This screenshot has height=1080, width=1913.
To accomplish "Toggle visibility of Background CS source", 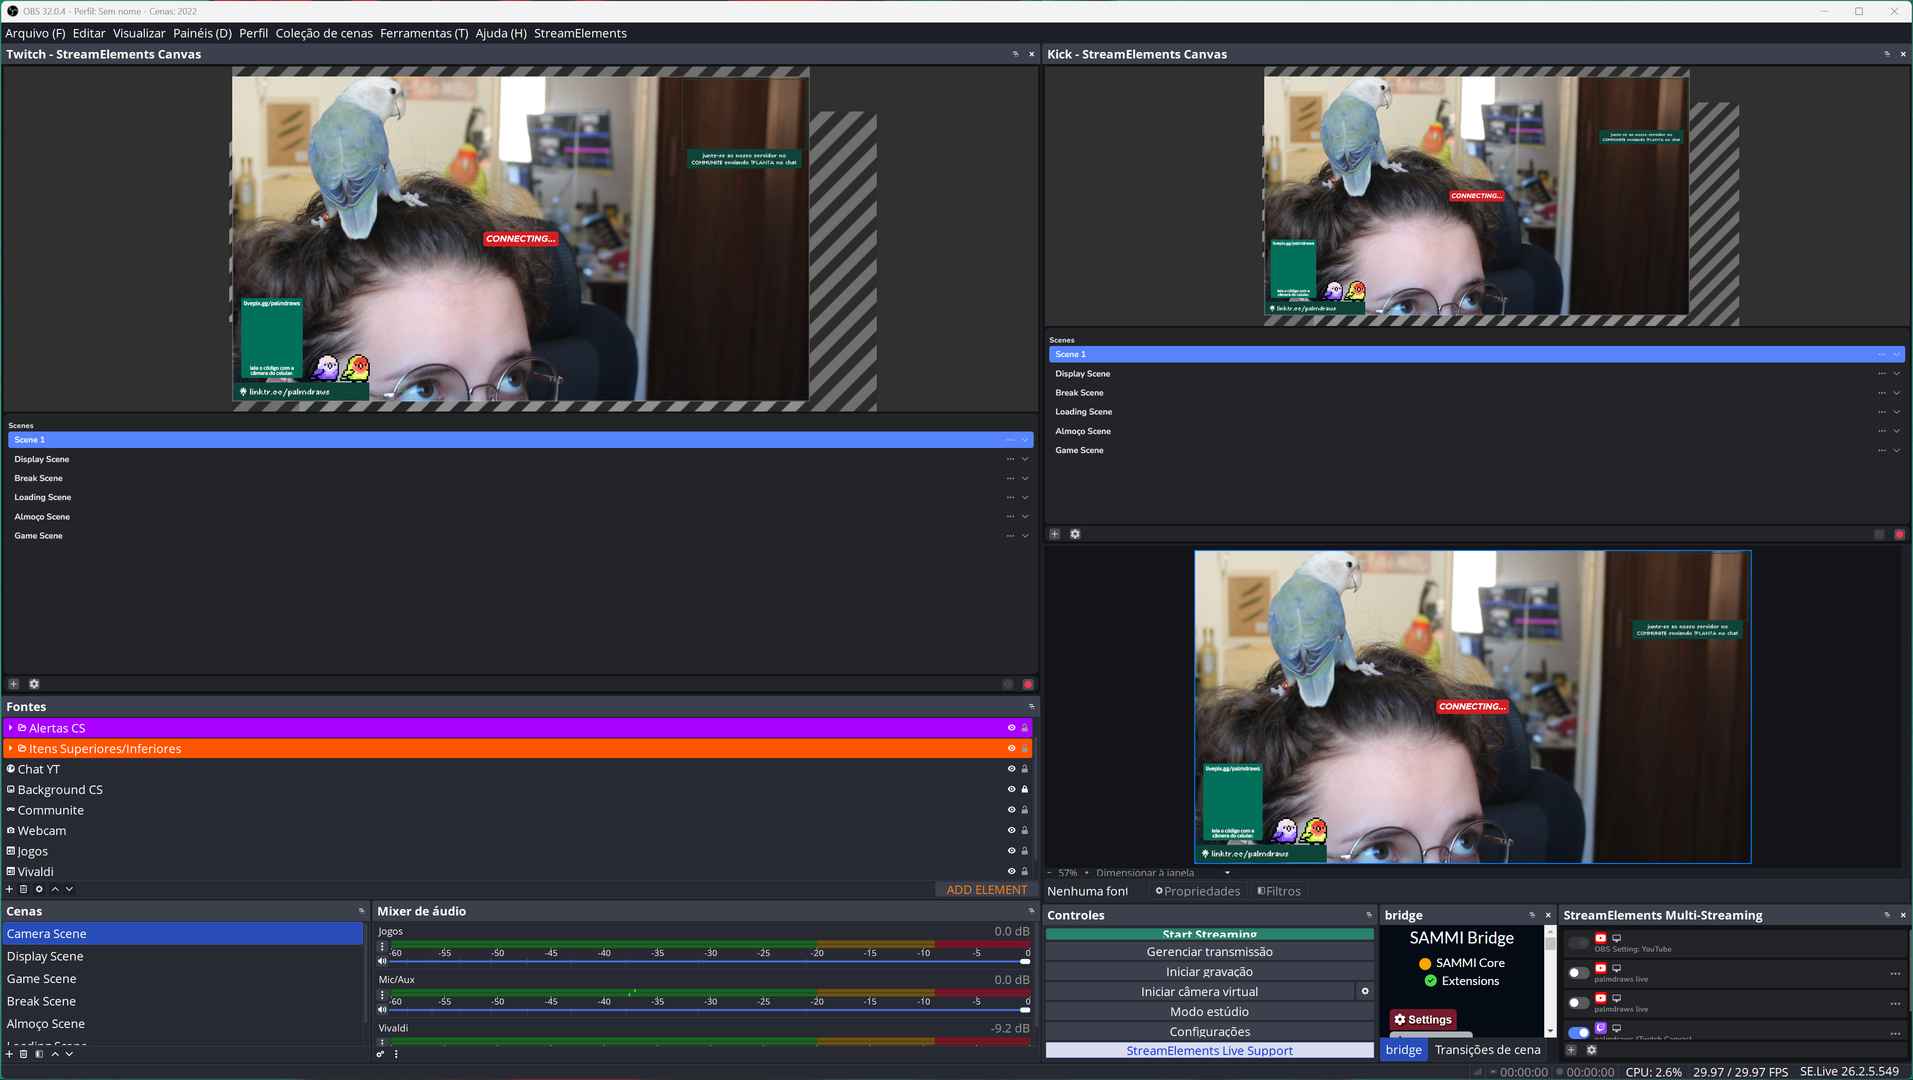I will point(1011,790).
